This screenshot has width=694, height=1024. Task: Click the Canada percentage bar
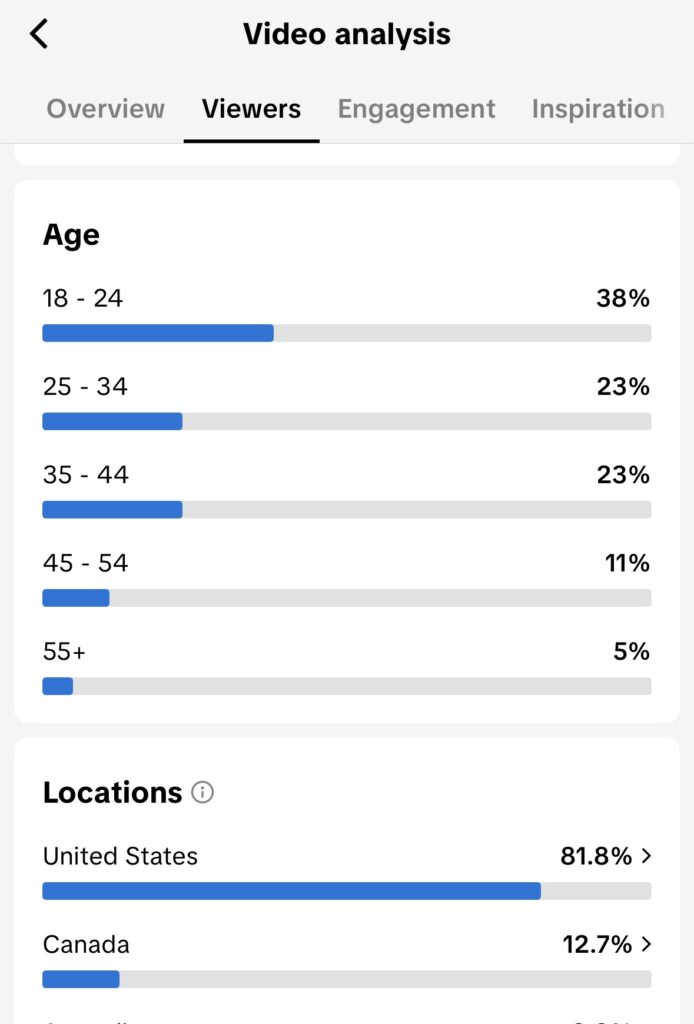tap(346, 979)
